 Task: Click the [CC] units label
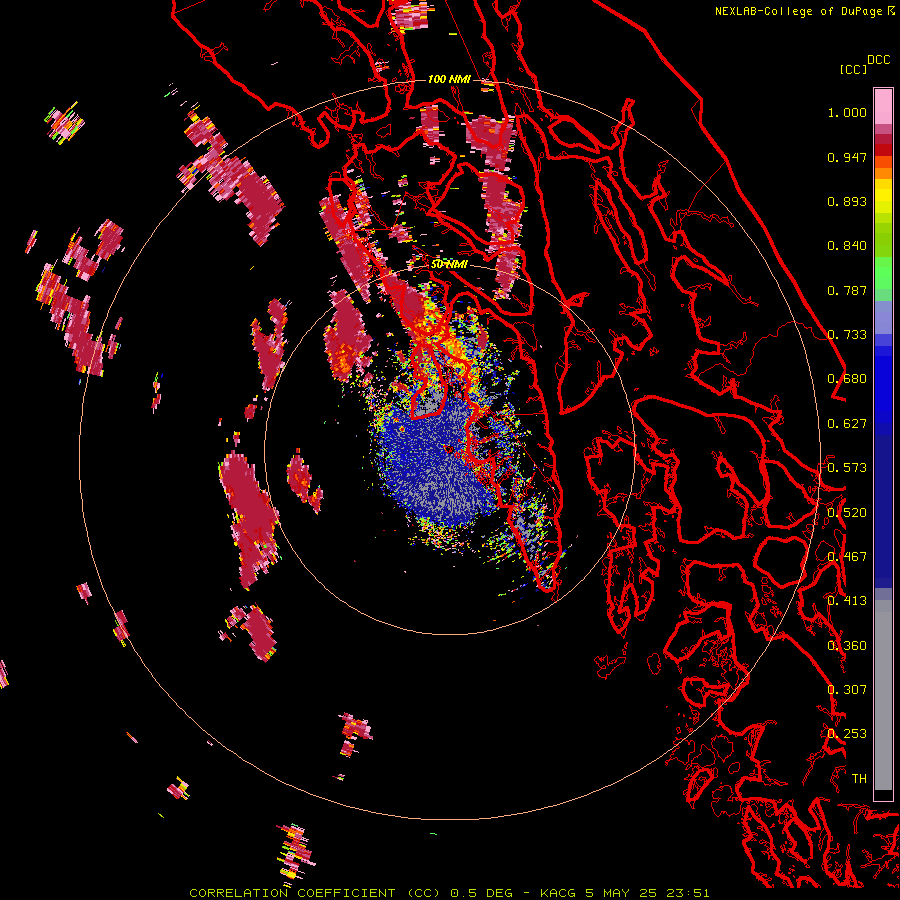coord(853,69)
